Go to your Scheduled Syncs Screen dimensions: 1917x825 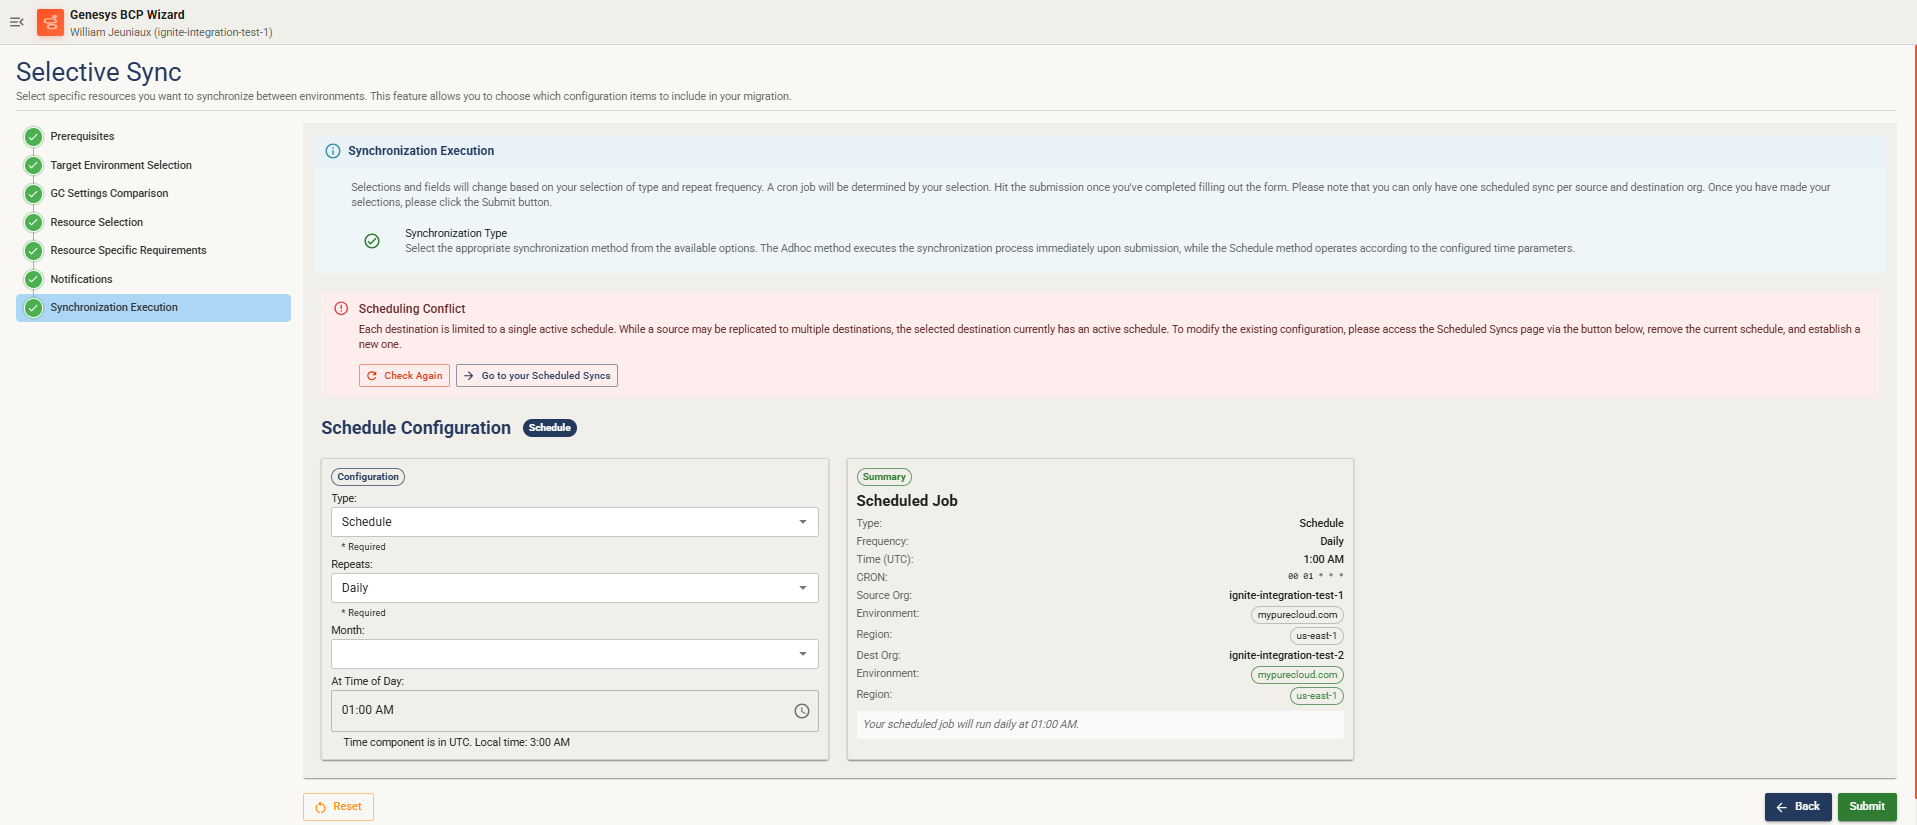(537, 376)
